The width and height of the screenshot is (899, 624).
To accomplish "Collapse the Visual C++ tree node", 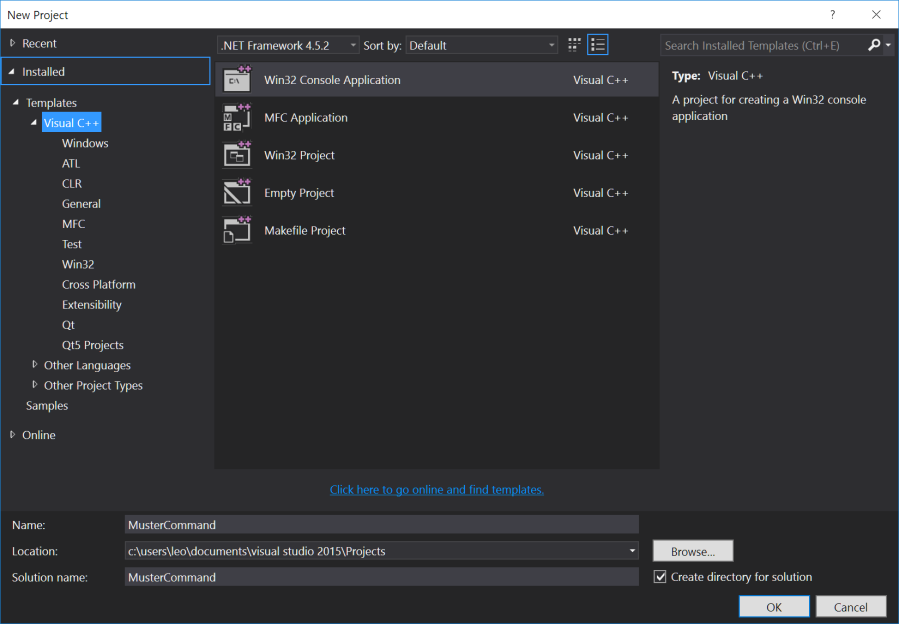I will point(34,122).
